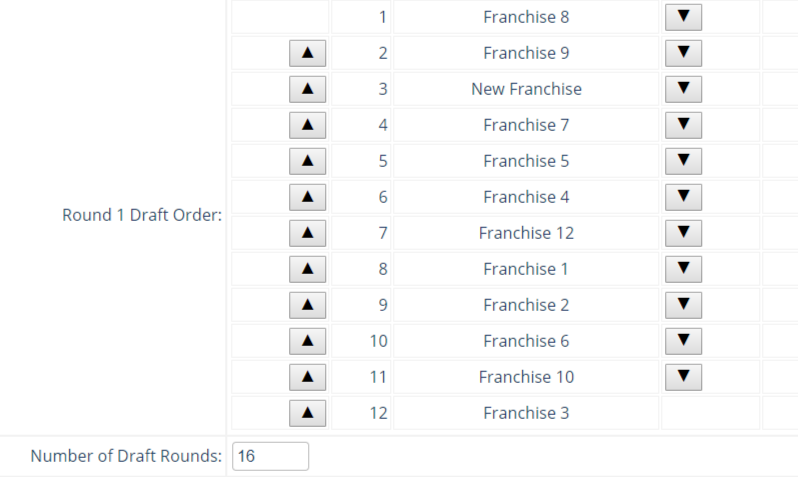Move Franchise 5 up one pick

[307, 161]
